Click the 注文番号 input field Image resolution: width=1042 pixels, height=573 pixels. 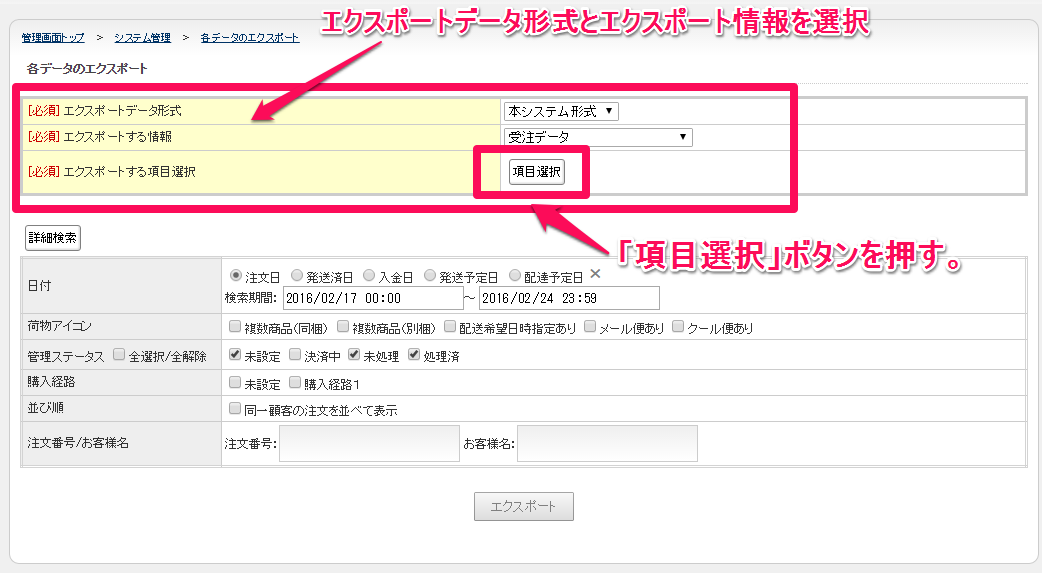point(369,443)
